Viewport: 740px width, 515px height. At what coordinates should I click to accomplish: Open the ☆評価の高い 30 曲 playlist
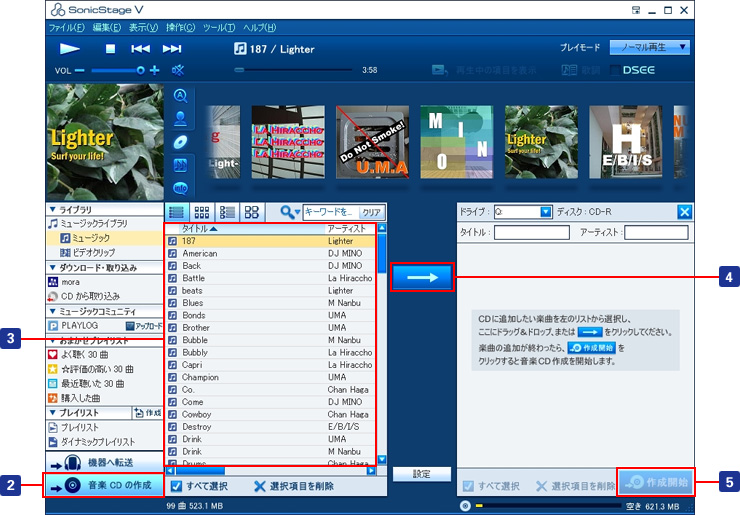104,369
